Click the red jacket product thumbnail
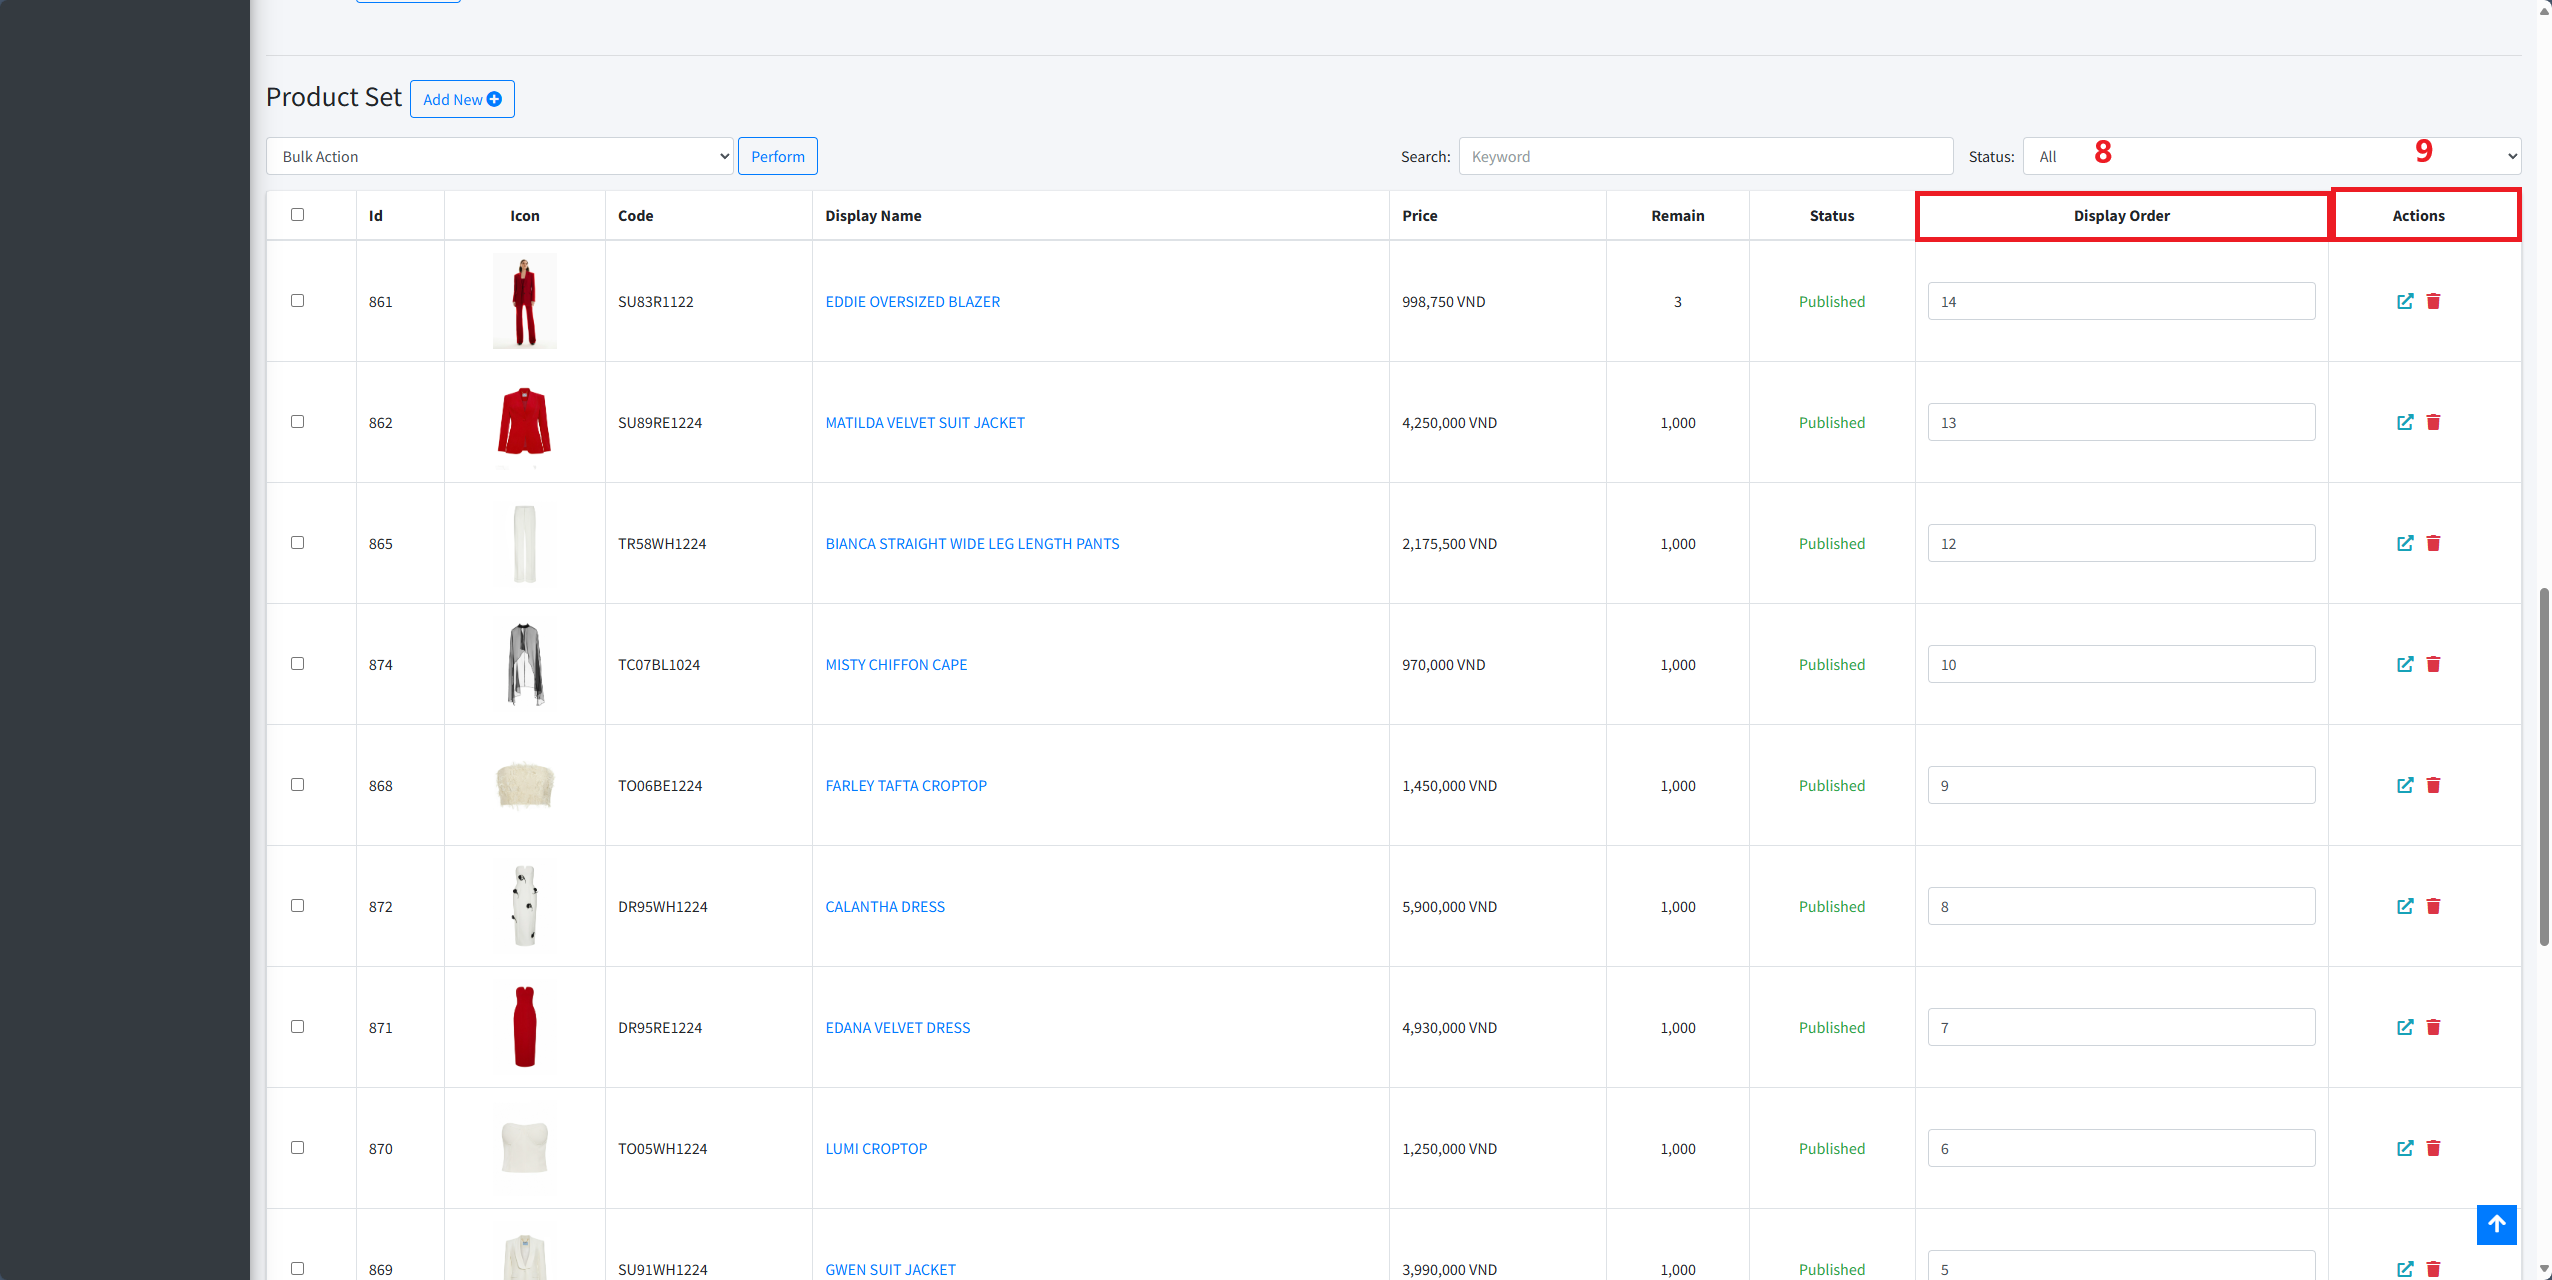 pos(524,422)
